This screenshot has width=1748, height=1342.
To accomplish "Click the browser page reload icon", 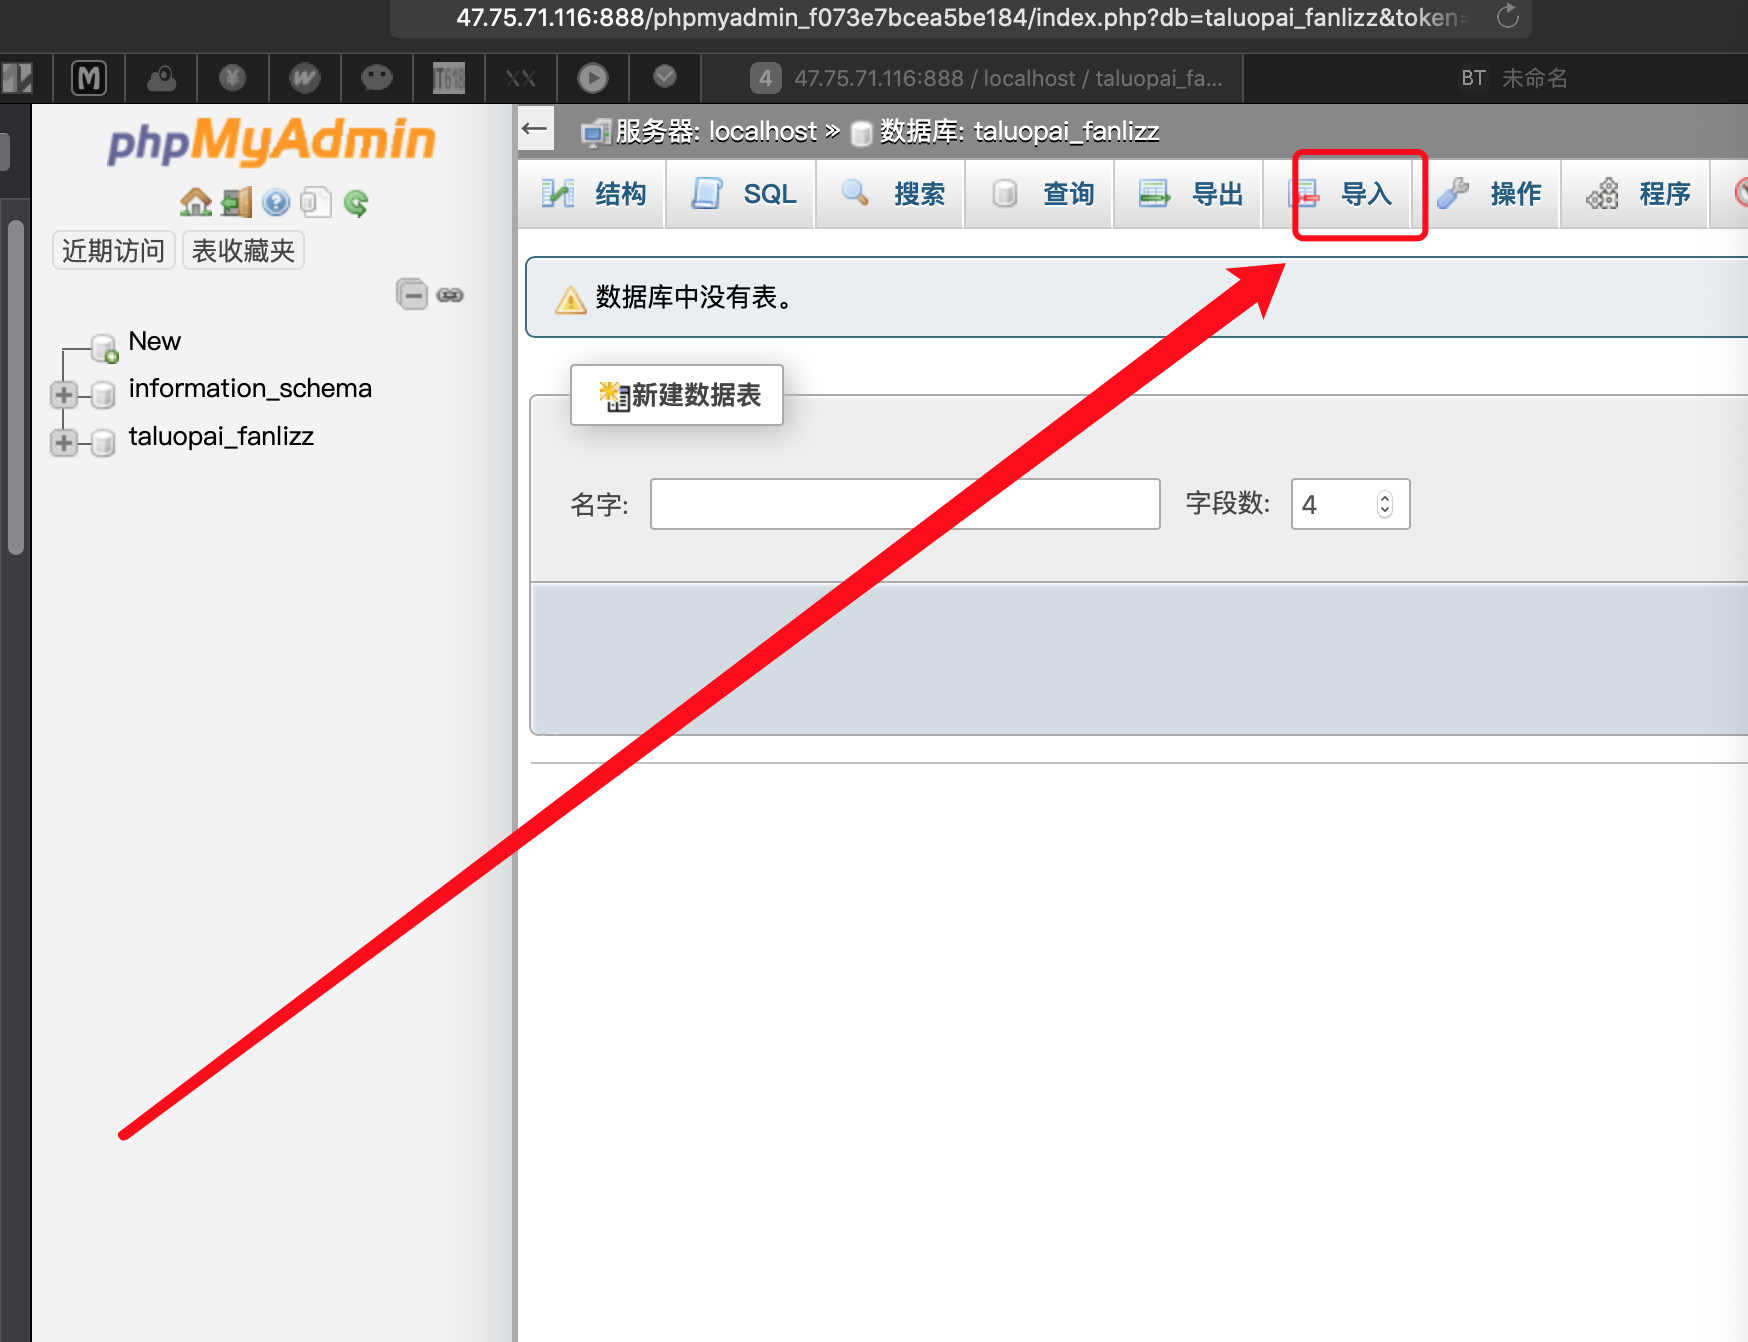I will coord(1507,17).
